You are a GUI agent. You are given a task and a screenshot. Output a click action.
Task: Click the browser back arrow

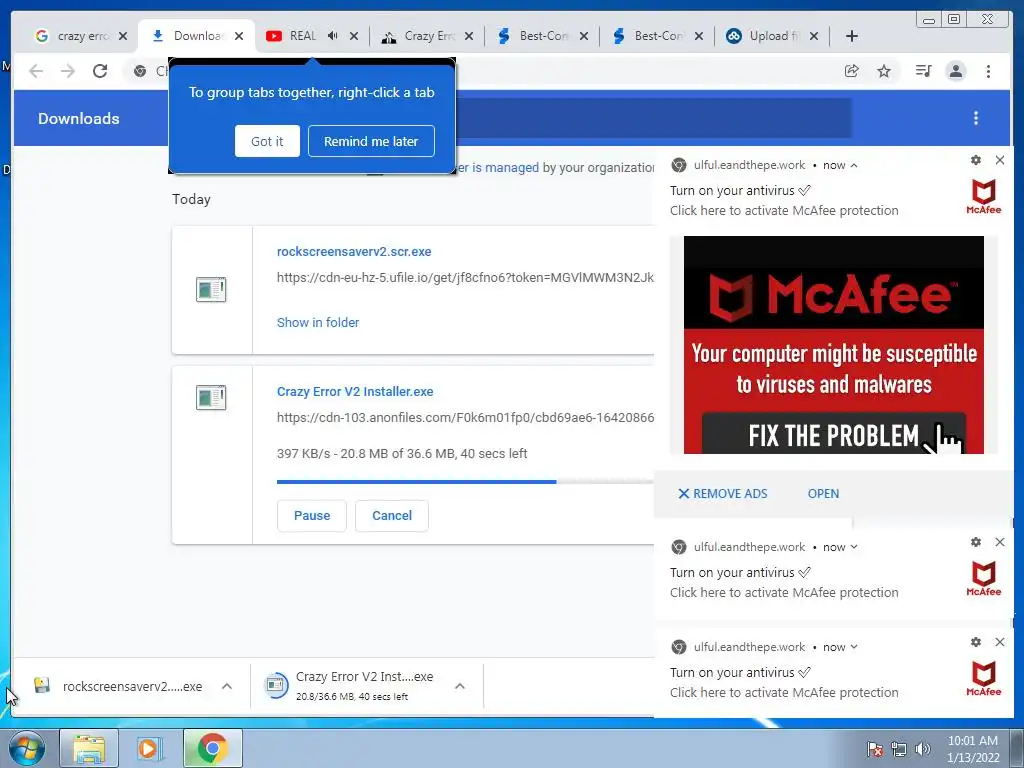coord(36,71)
